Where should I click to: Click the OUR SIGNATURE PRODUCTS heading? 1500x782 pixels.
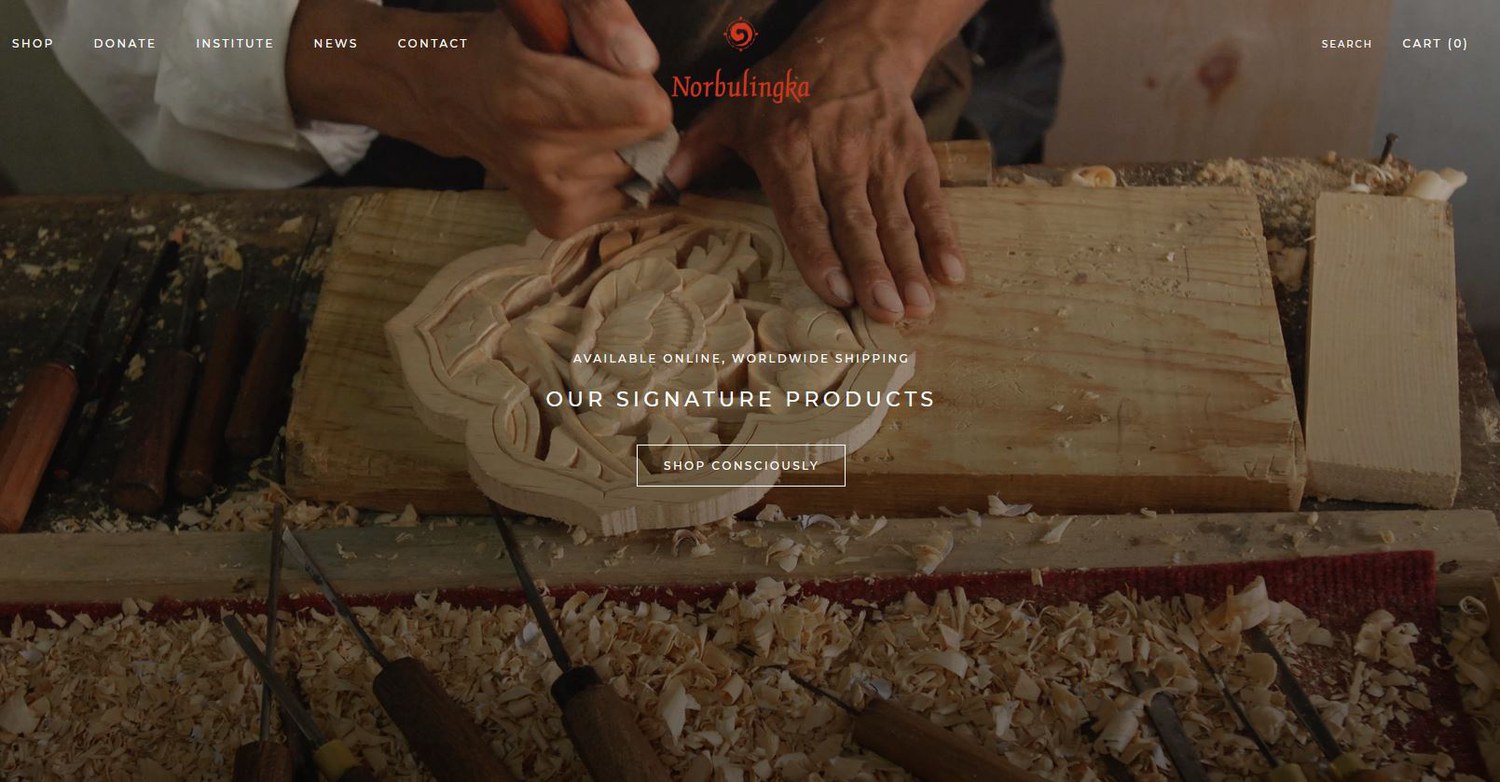[741, 399]
